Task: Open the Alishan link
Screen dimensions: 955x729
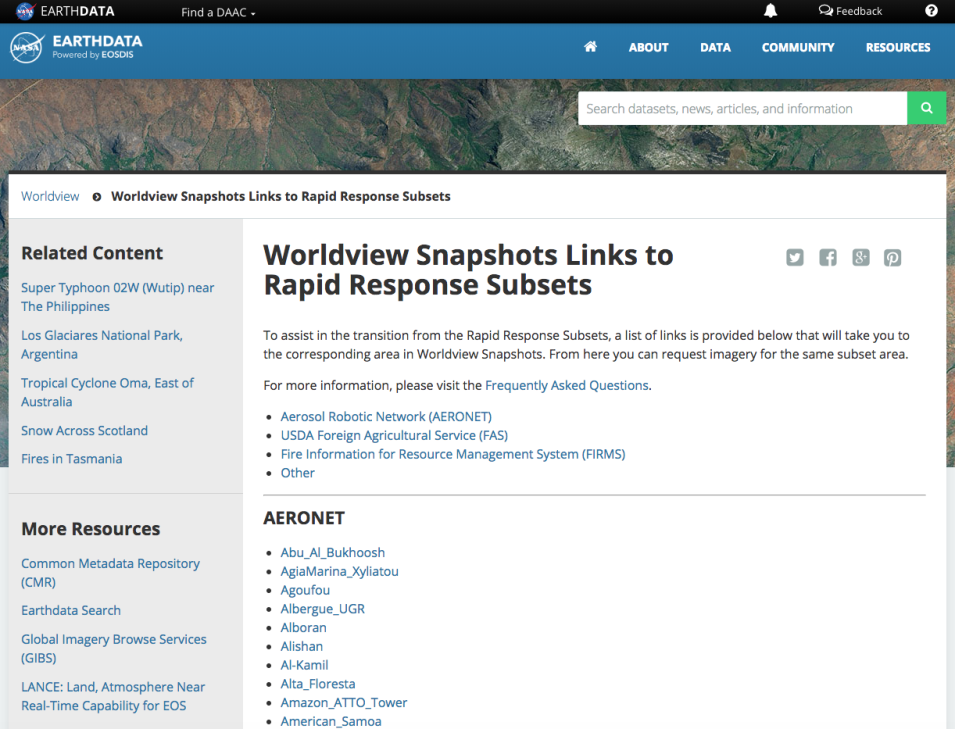Action: [301, 646]
